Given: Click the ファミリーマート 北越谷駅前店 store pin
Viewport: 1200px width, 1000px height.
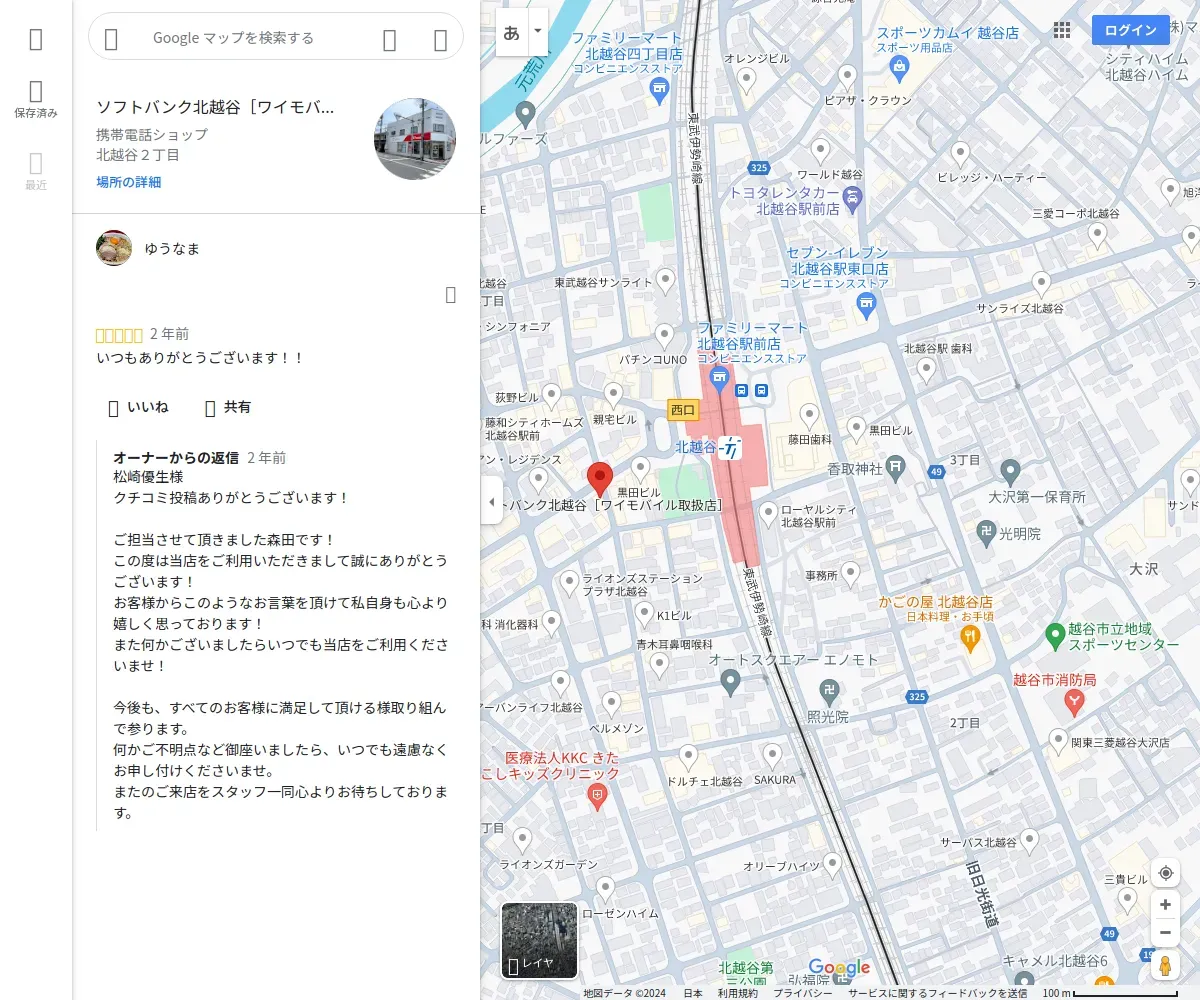Looking at the screenshot, I should click(718, 379).
